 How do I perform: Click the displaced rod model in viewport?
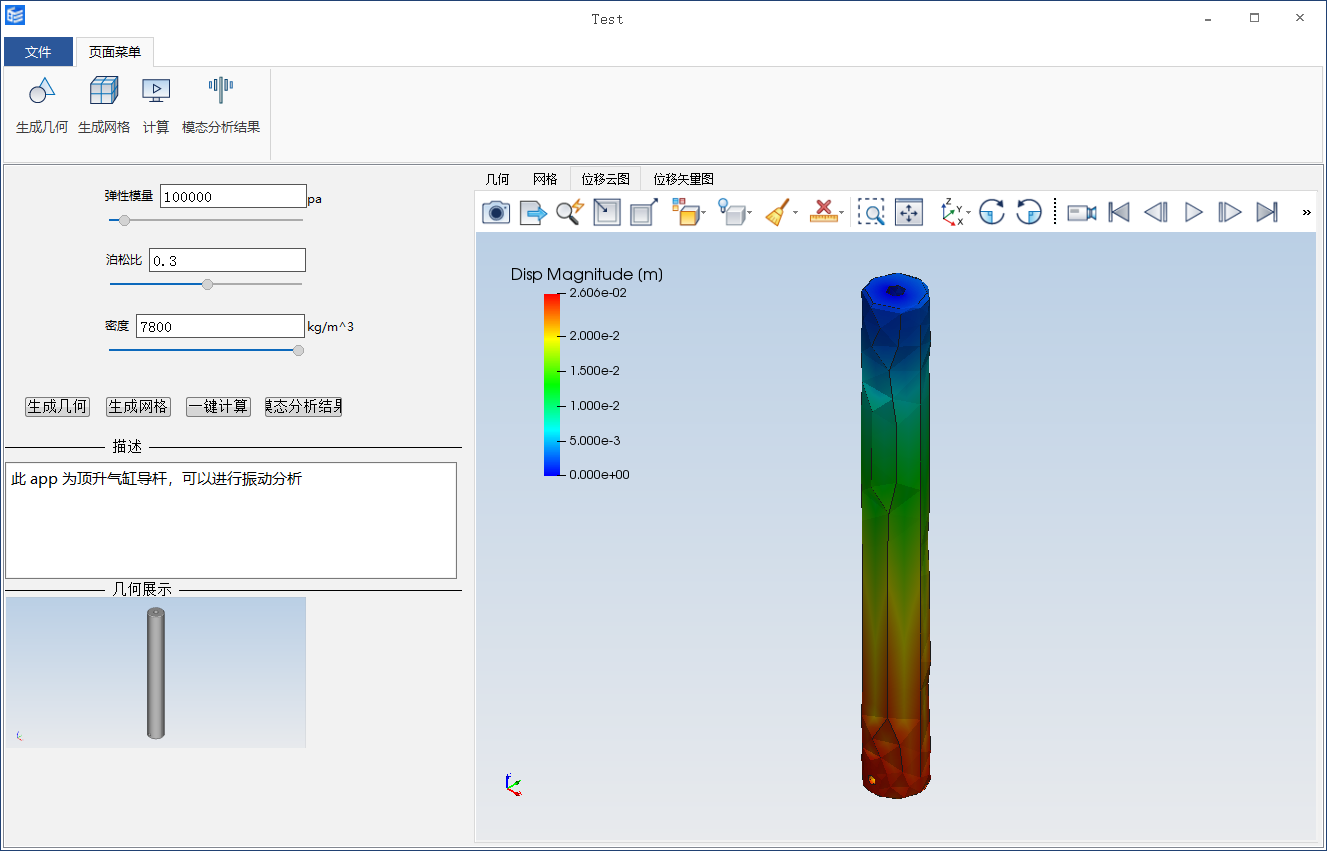tap(896, 535)
